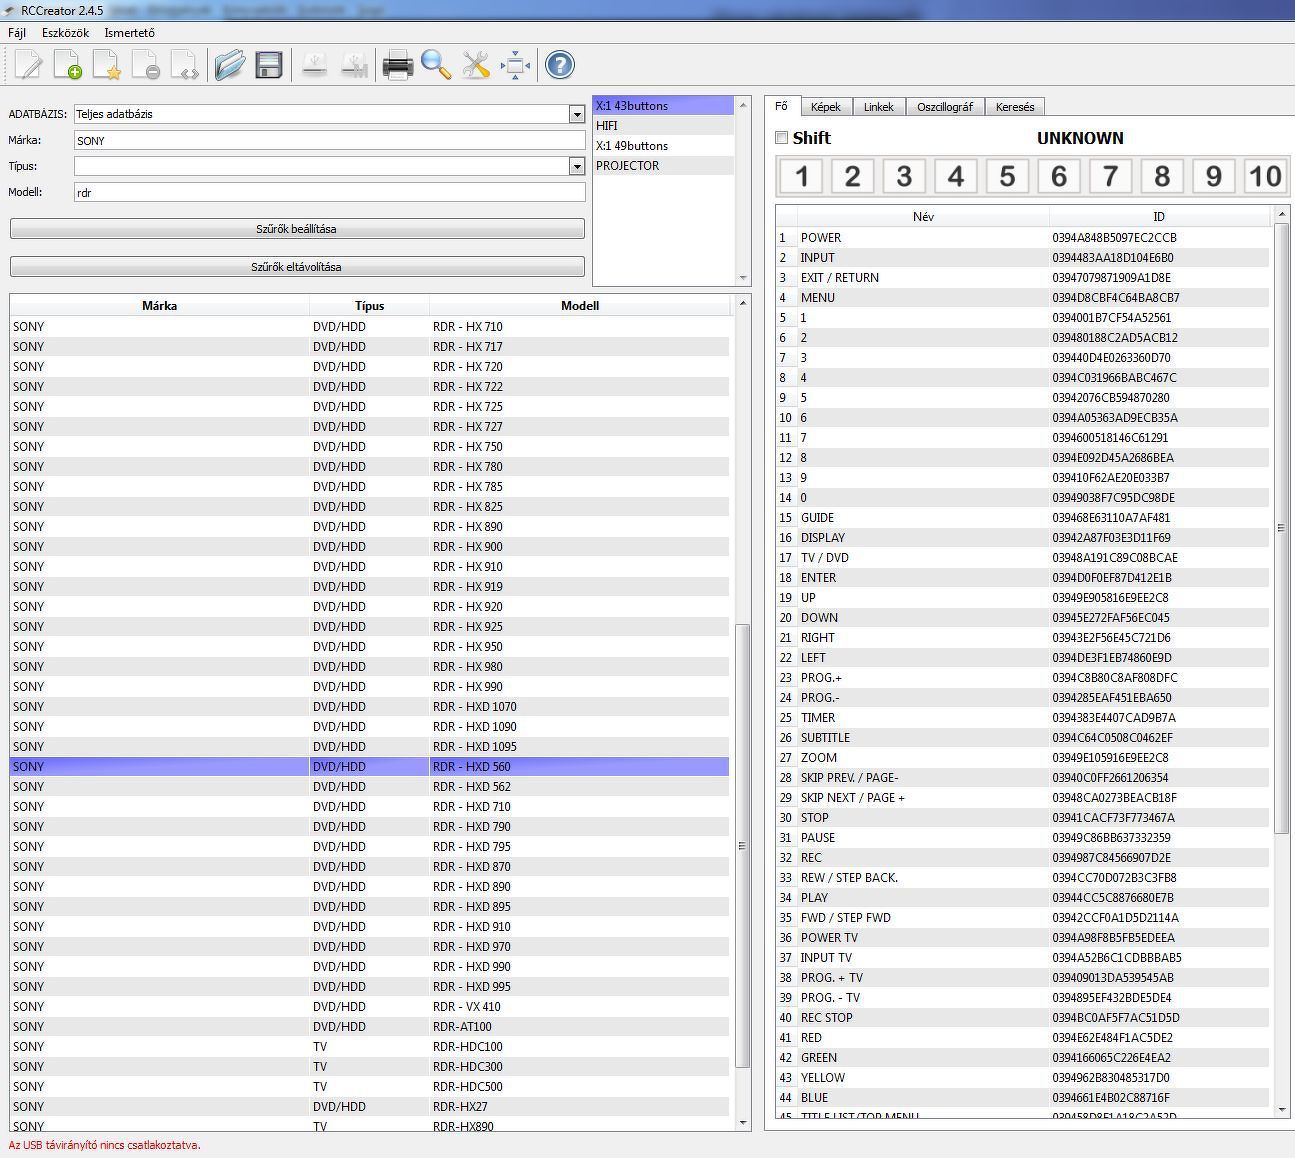
Task: Open the Ismertető menu
Action: 130,33
